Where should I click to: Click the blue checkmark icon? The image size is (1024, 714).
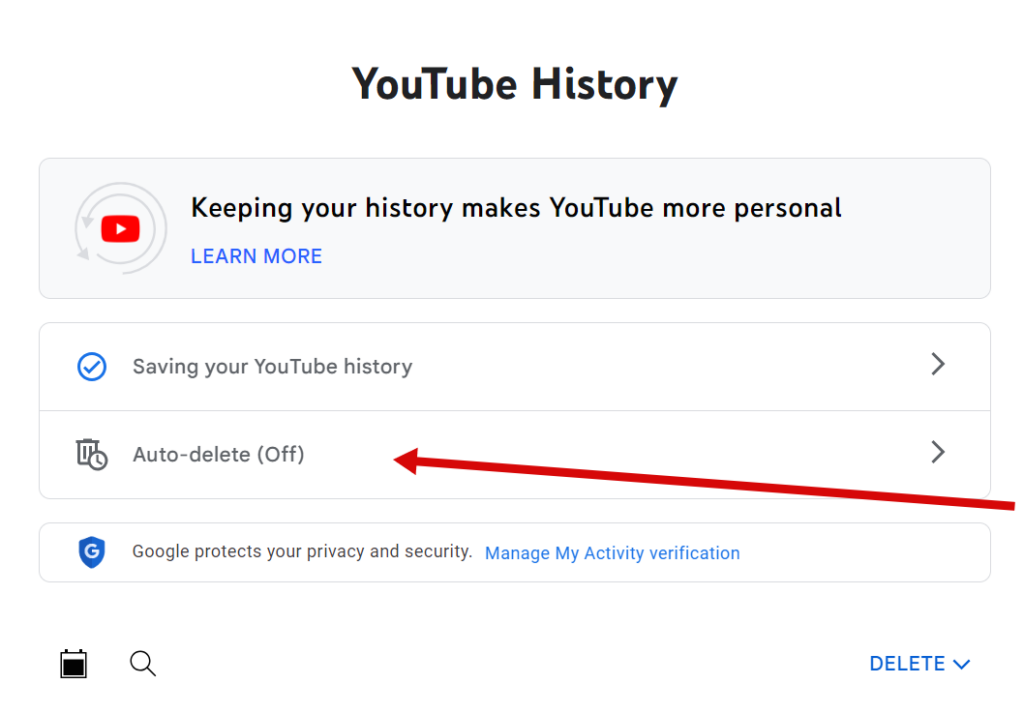pos(91,366)
